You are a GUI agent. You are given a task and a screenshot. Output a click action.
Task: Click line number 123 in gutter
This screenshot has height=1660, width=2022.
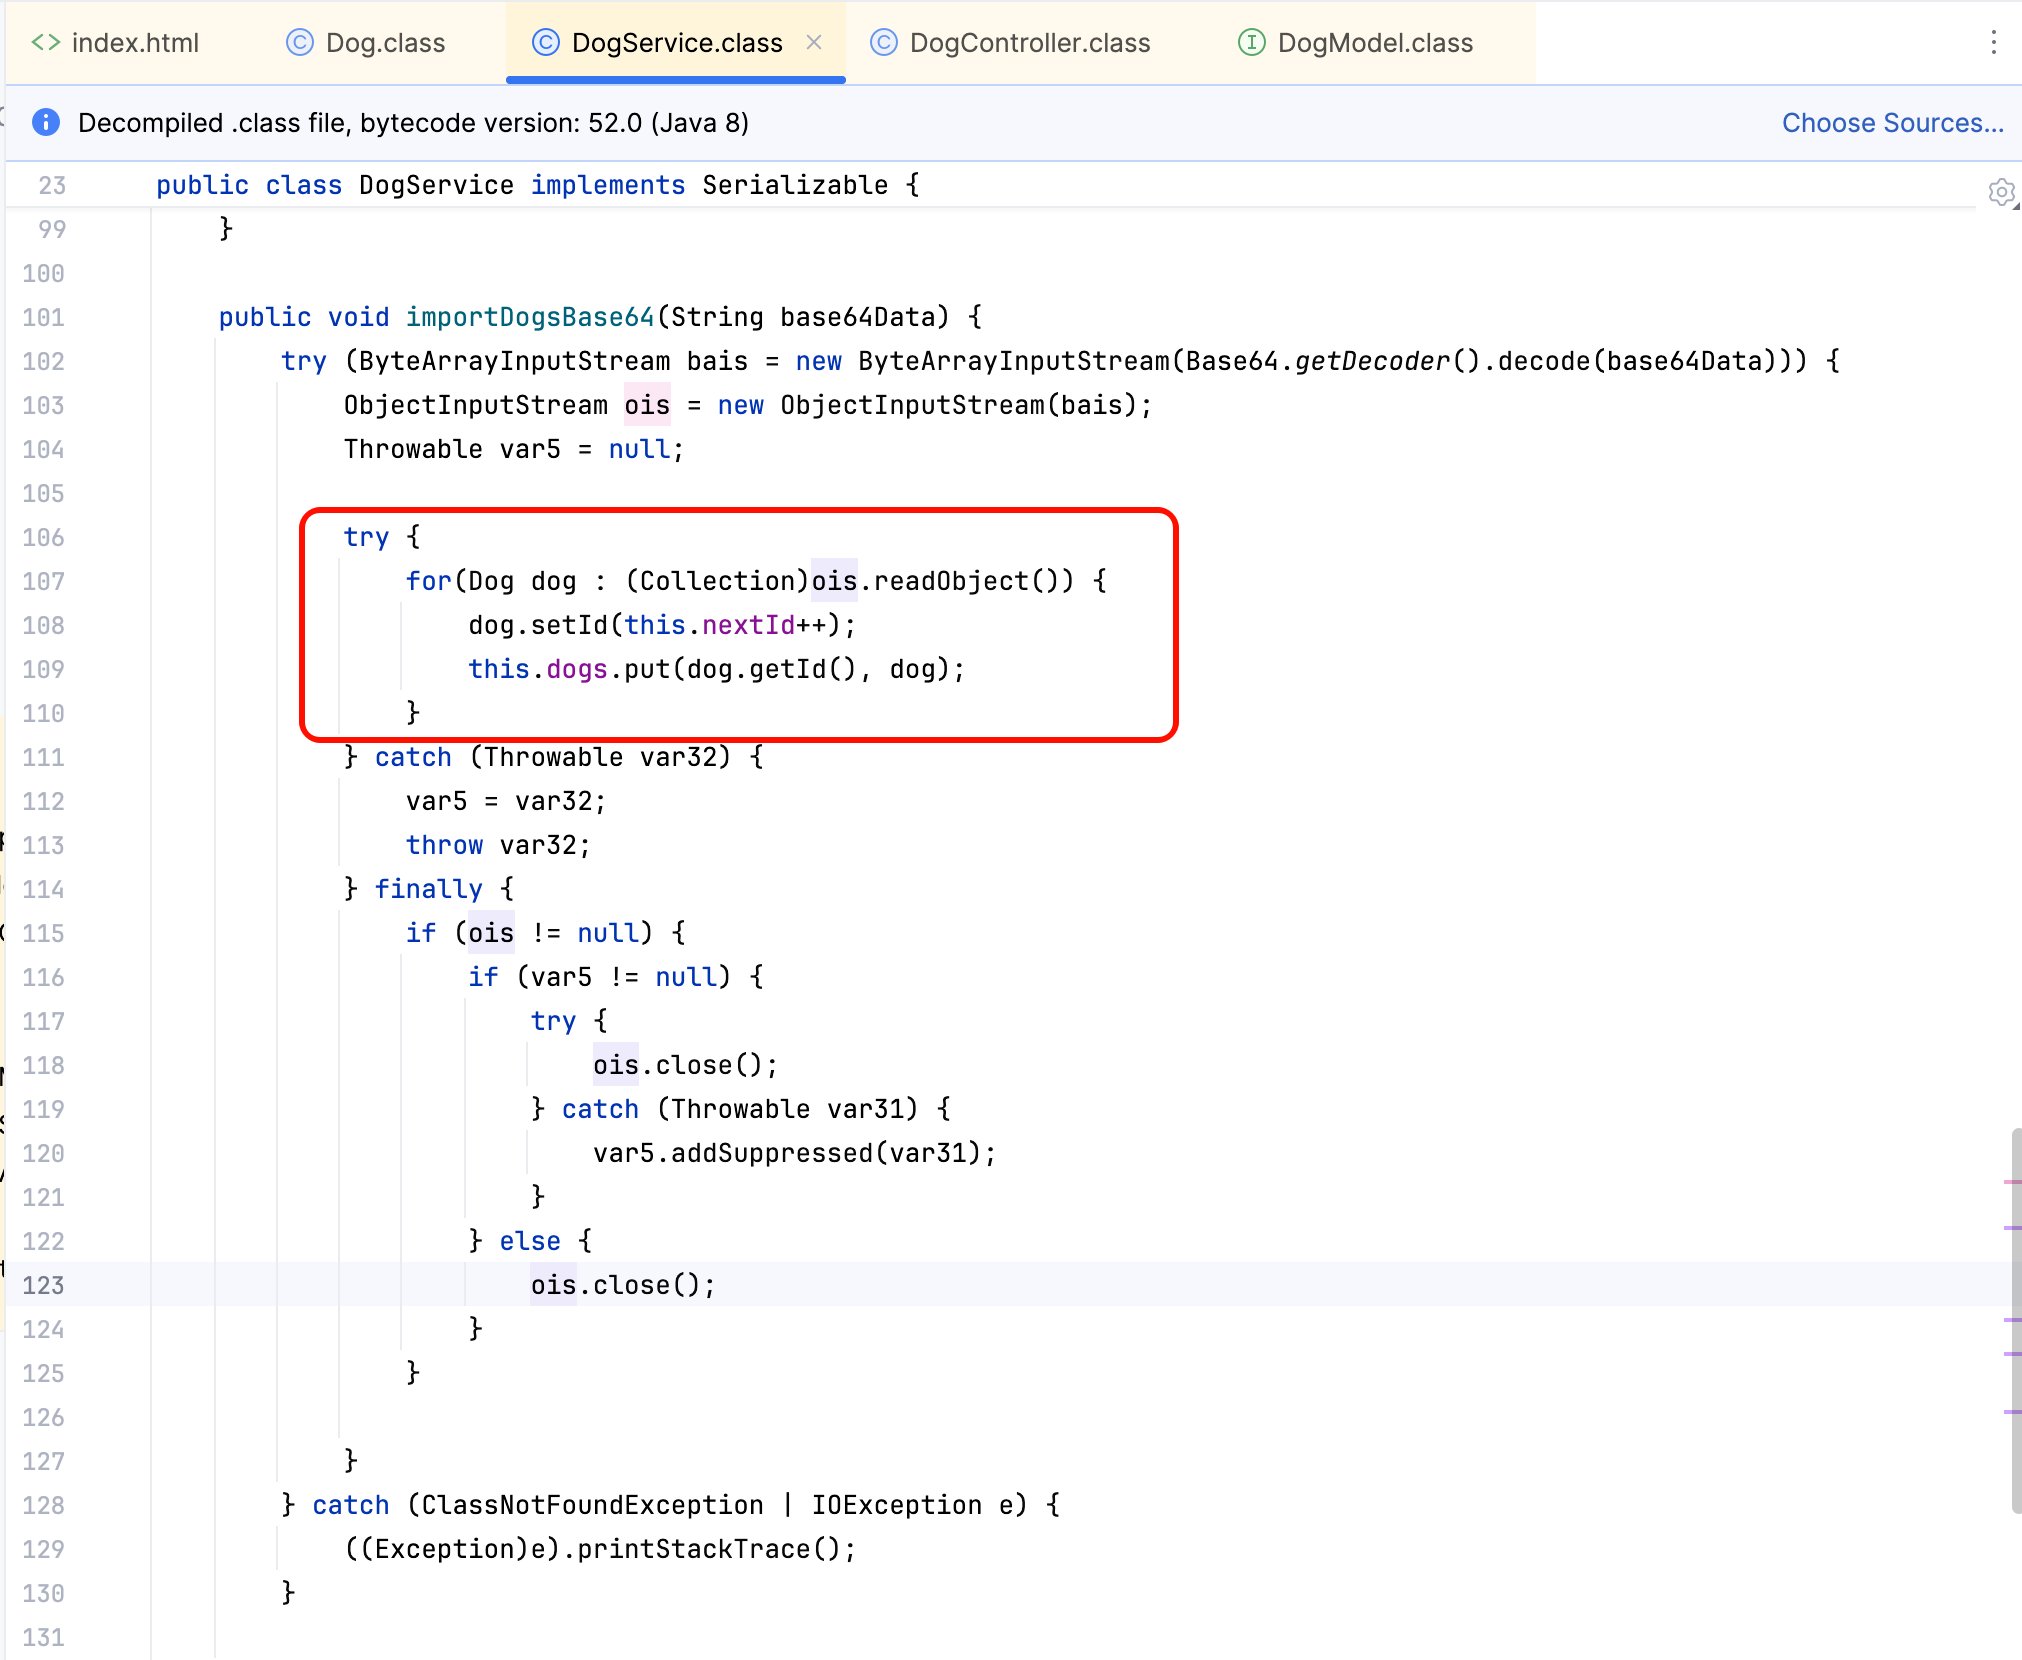coord(44,1285)
